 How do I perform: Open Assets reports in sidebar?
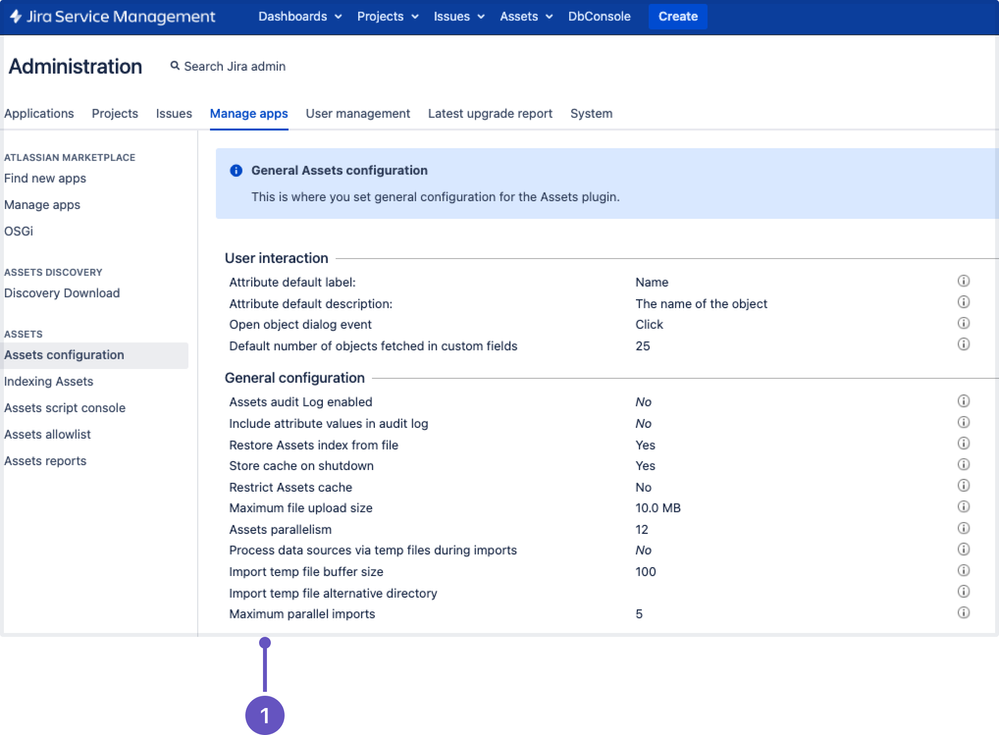[45, 461]
